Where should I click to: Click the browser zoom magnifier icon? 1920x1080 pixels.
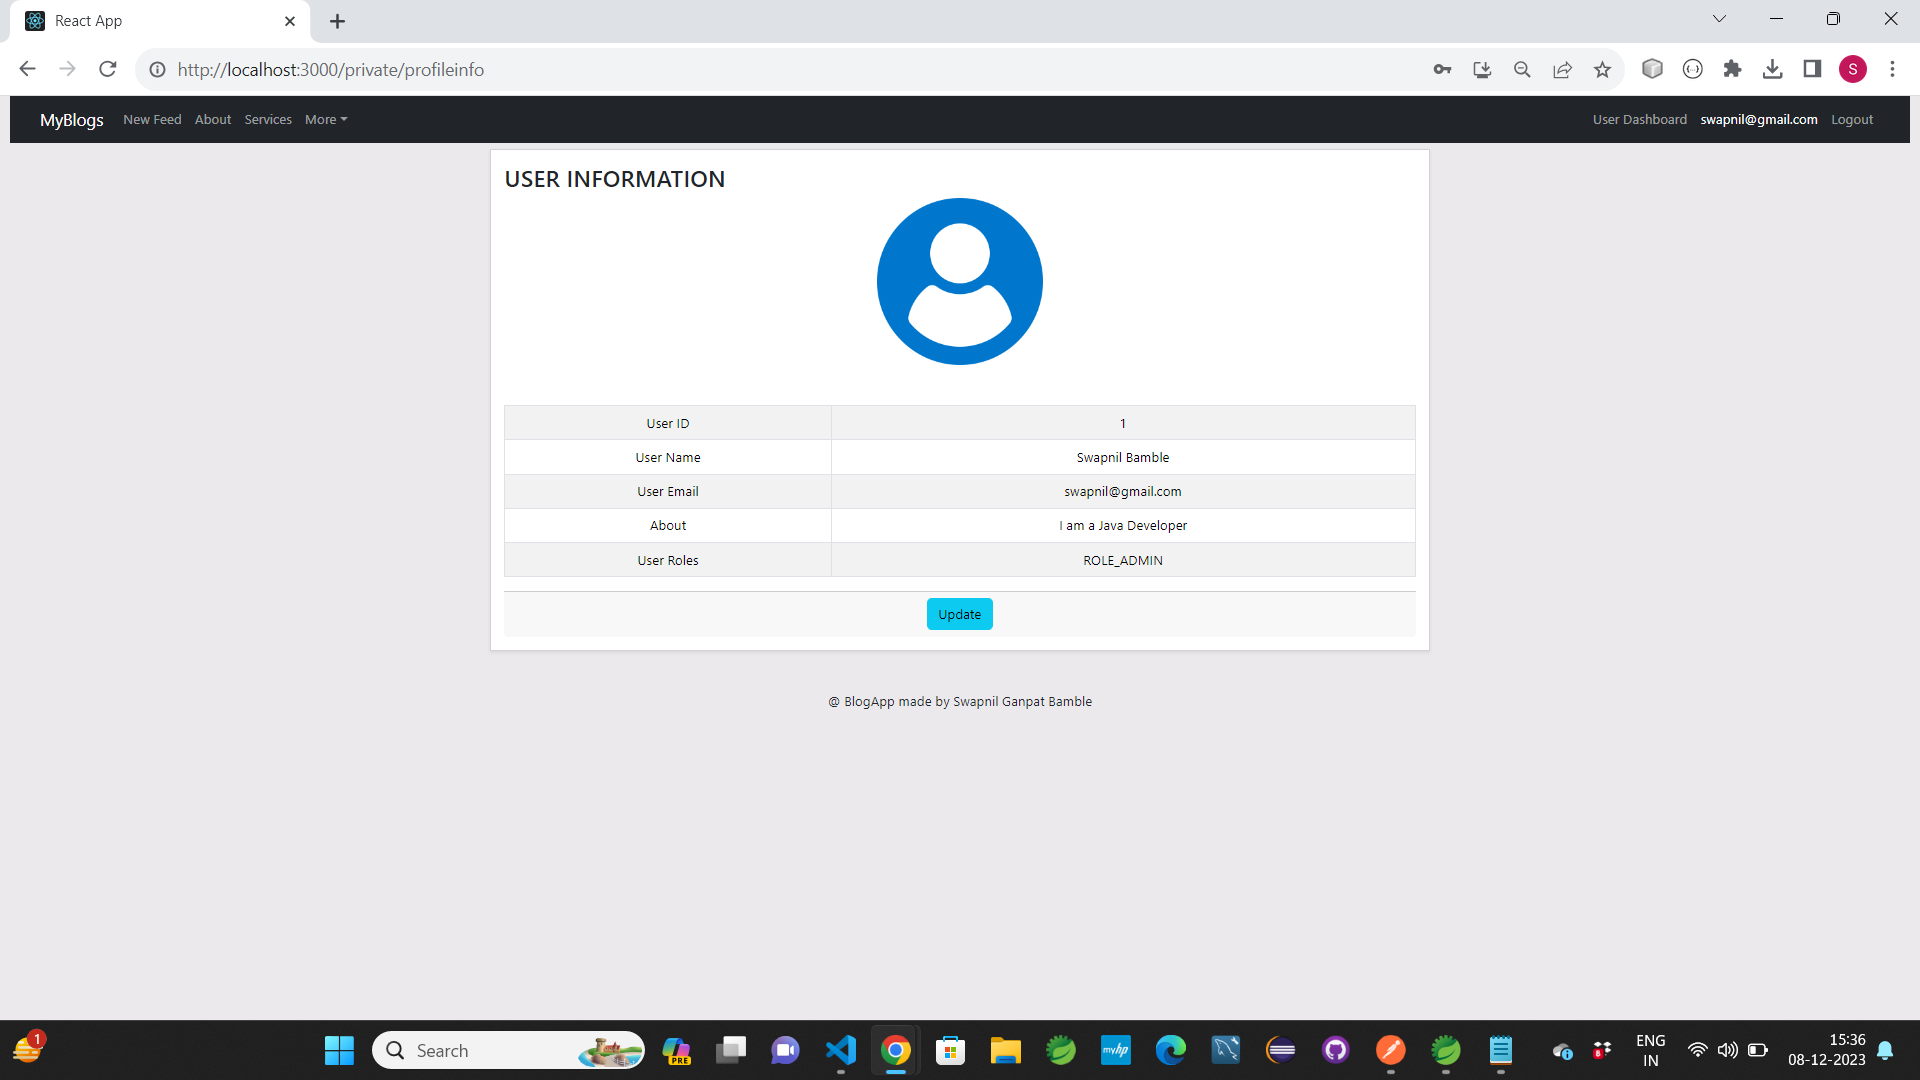click(1522, 69)
